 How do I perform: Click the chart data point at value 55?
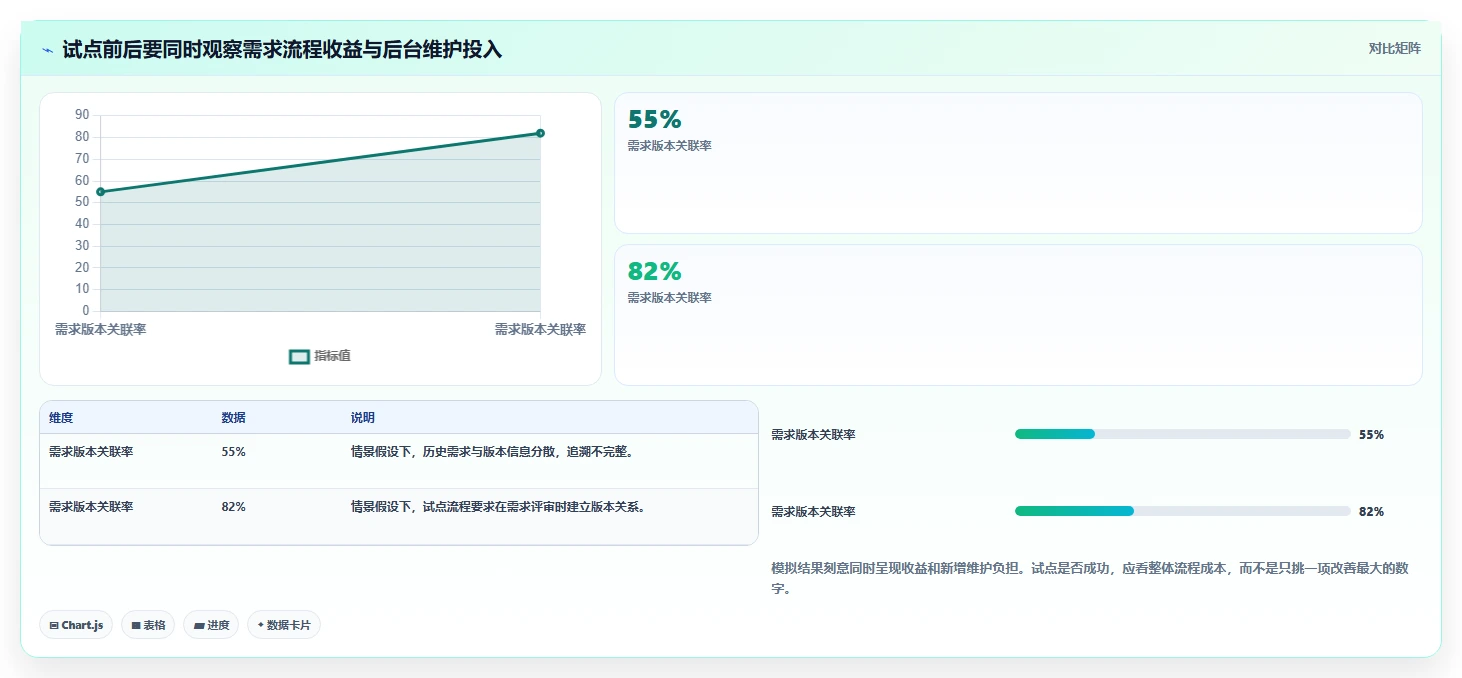(x=101, y=192)
